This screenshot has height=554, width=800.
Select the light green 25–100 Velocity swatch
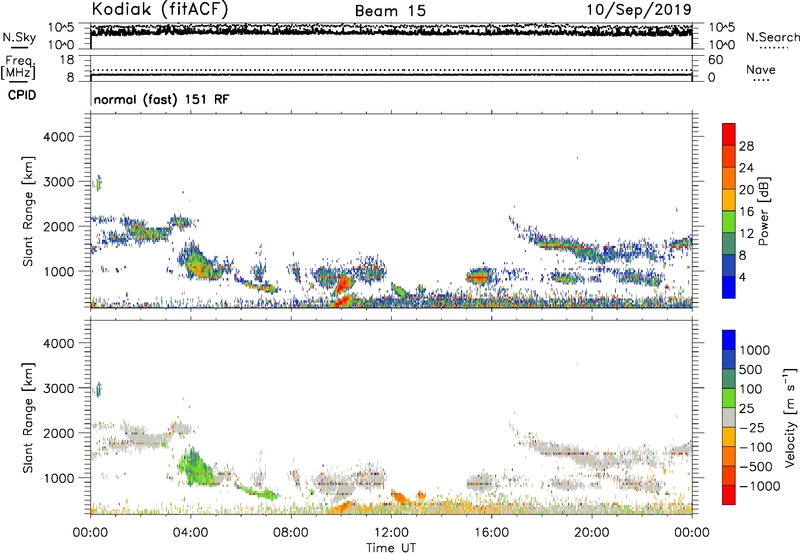729,398
